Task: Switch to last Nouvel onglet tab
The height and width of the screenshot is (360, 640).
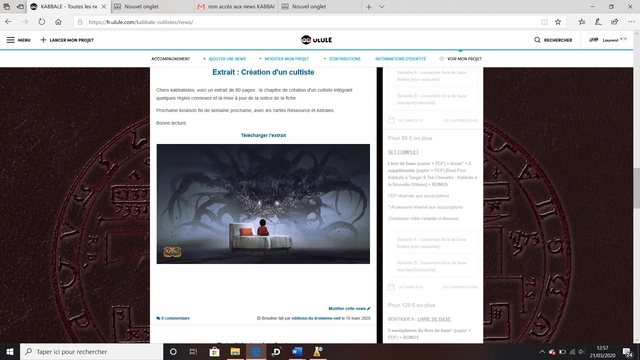Action: coord(320,7)
